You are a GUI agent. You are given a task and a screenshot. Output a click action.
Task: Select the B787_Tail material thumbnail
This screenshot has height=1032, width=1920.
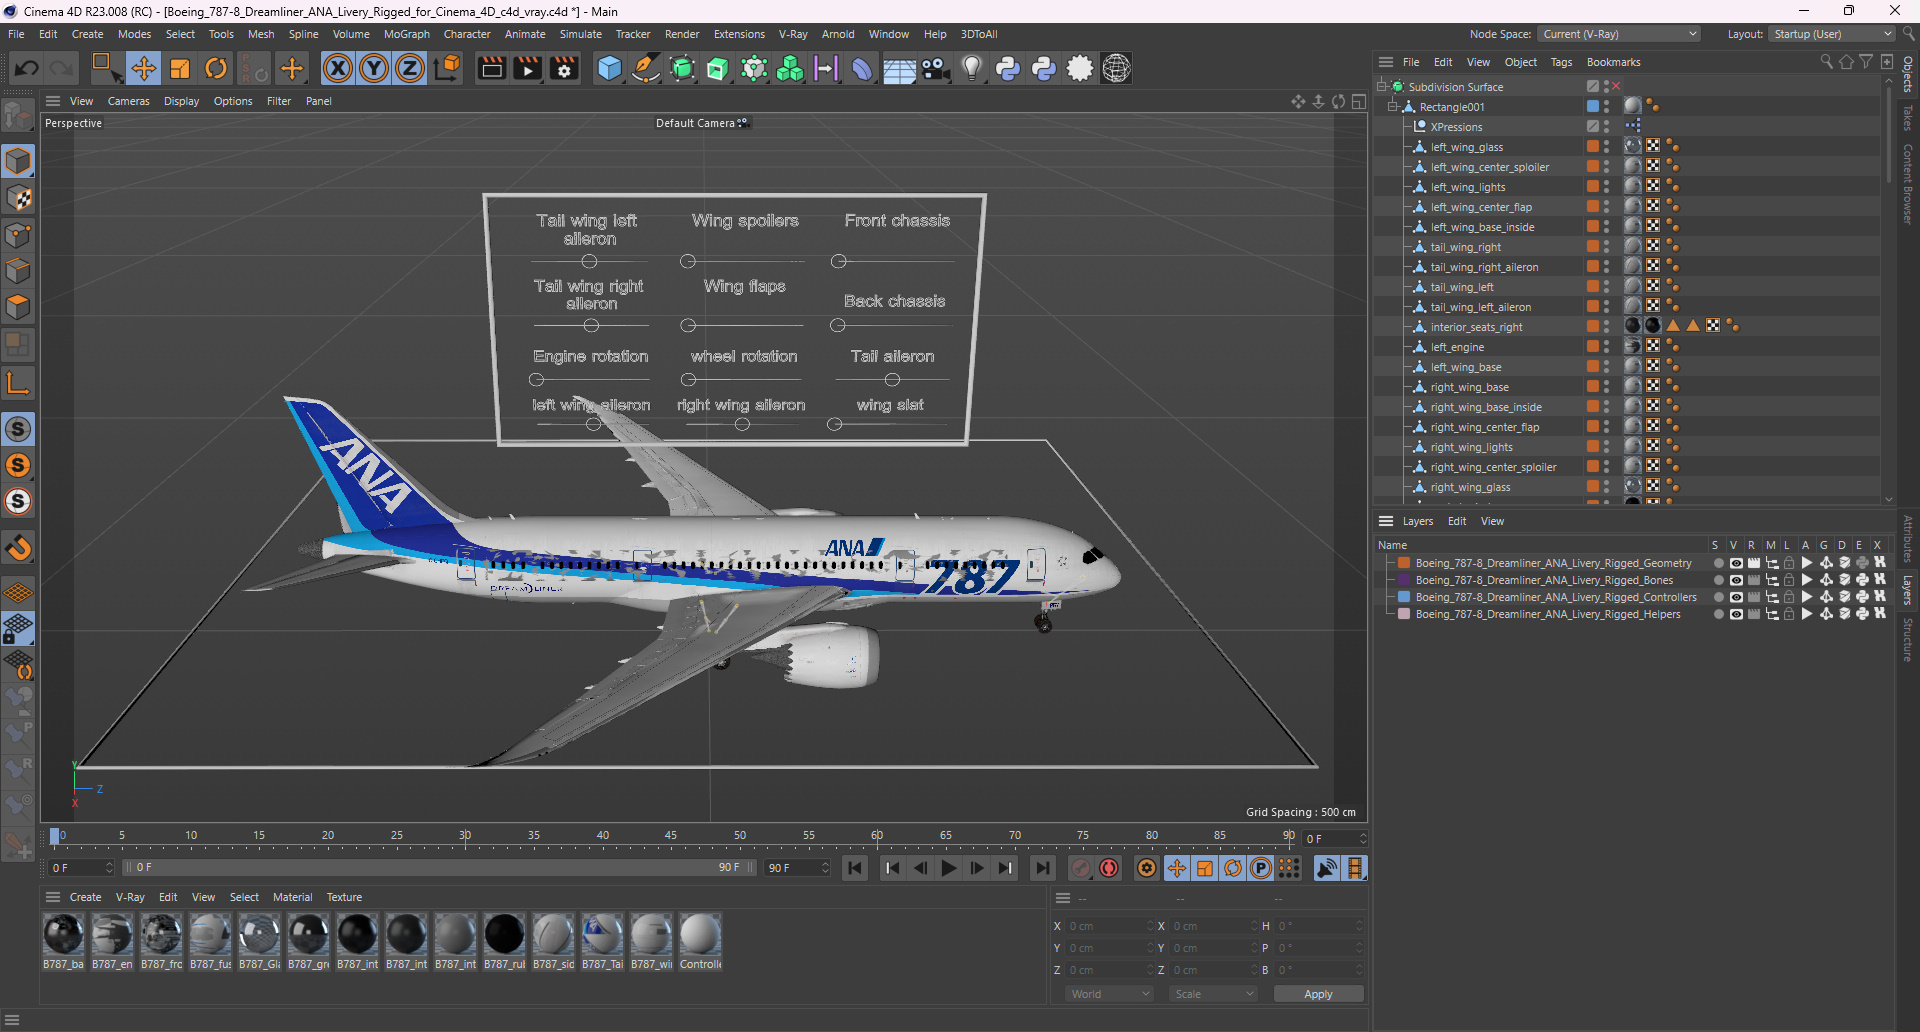(602, 941)
